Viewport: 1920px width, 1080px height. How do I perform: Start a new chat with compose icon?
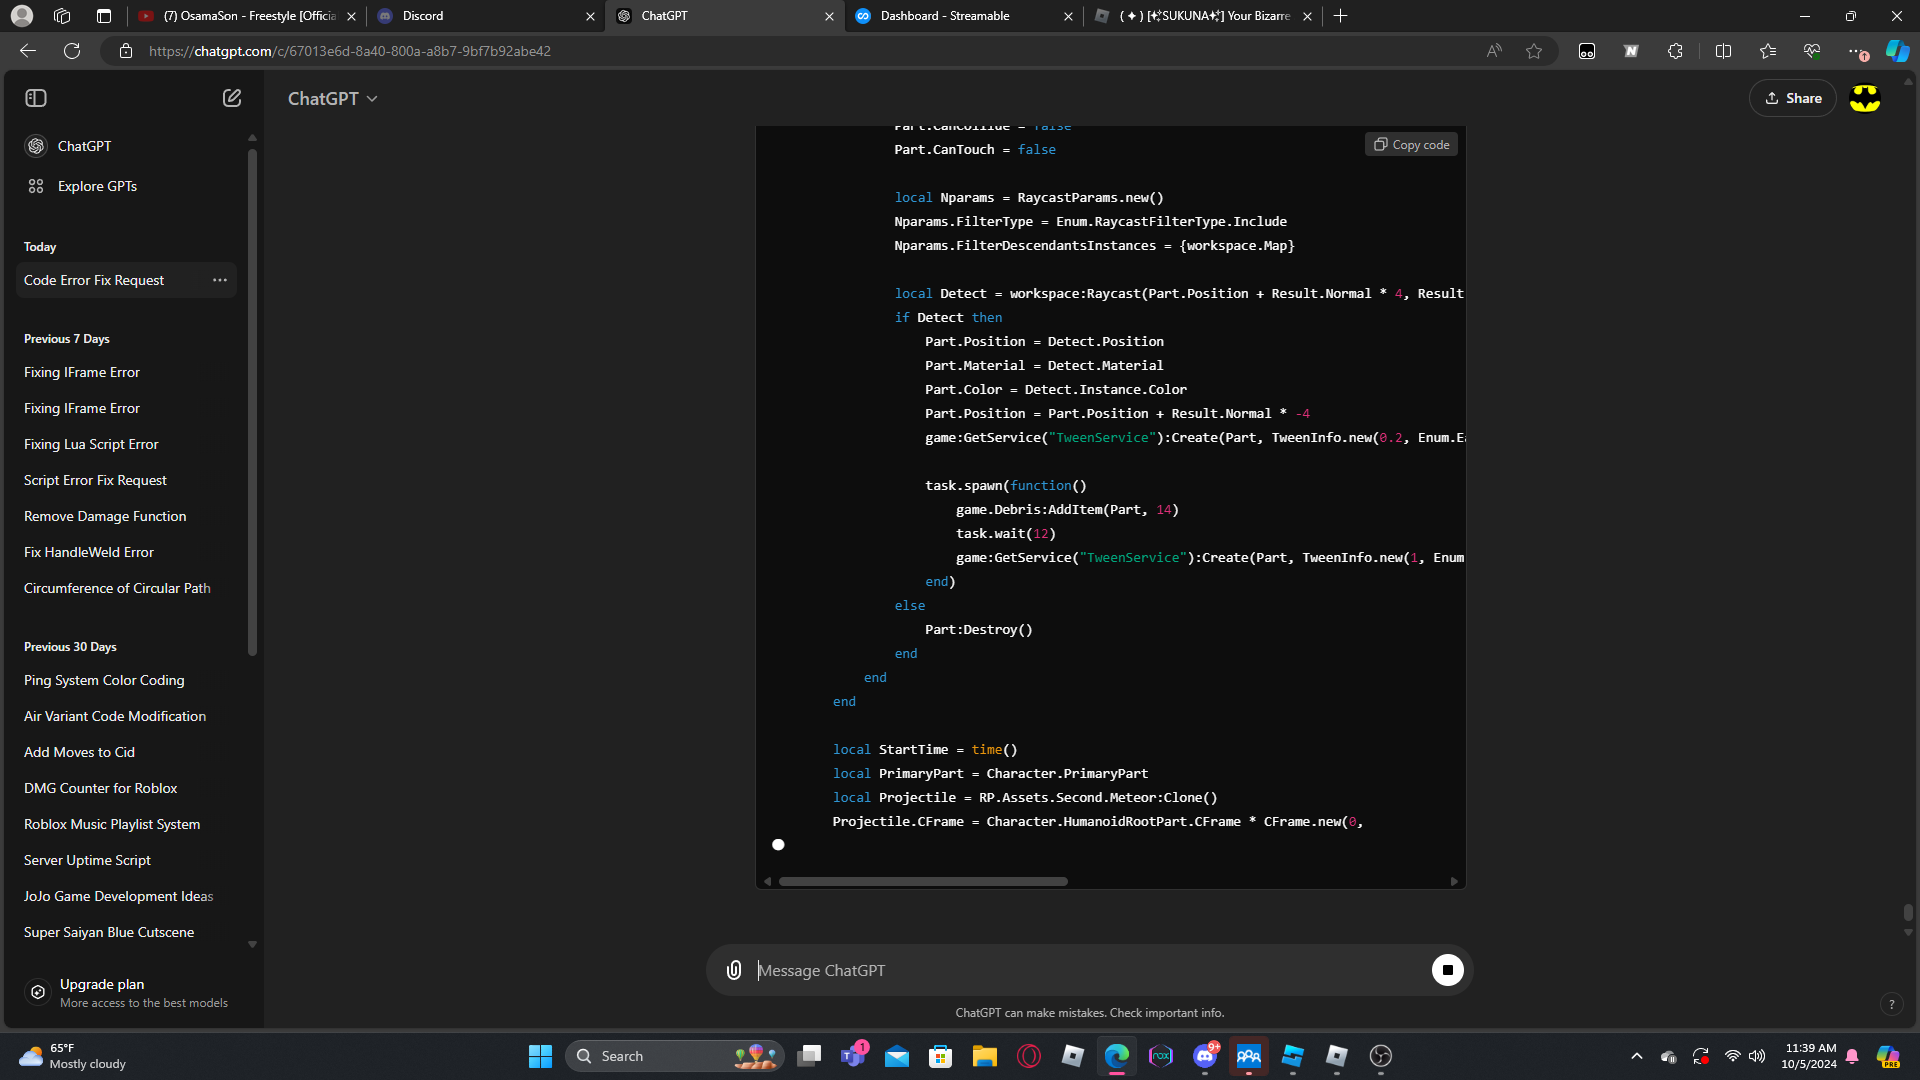pos(232,98)
